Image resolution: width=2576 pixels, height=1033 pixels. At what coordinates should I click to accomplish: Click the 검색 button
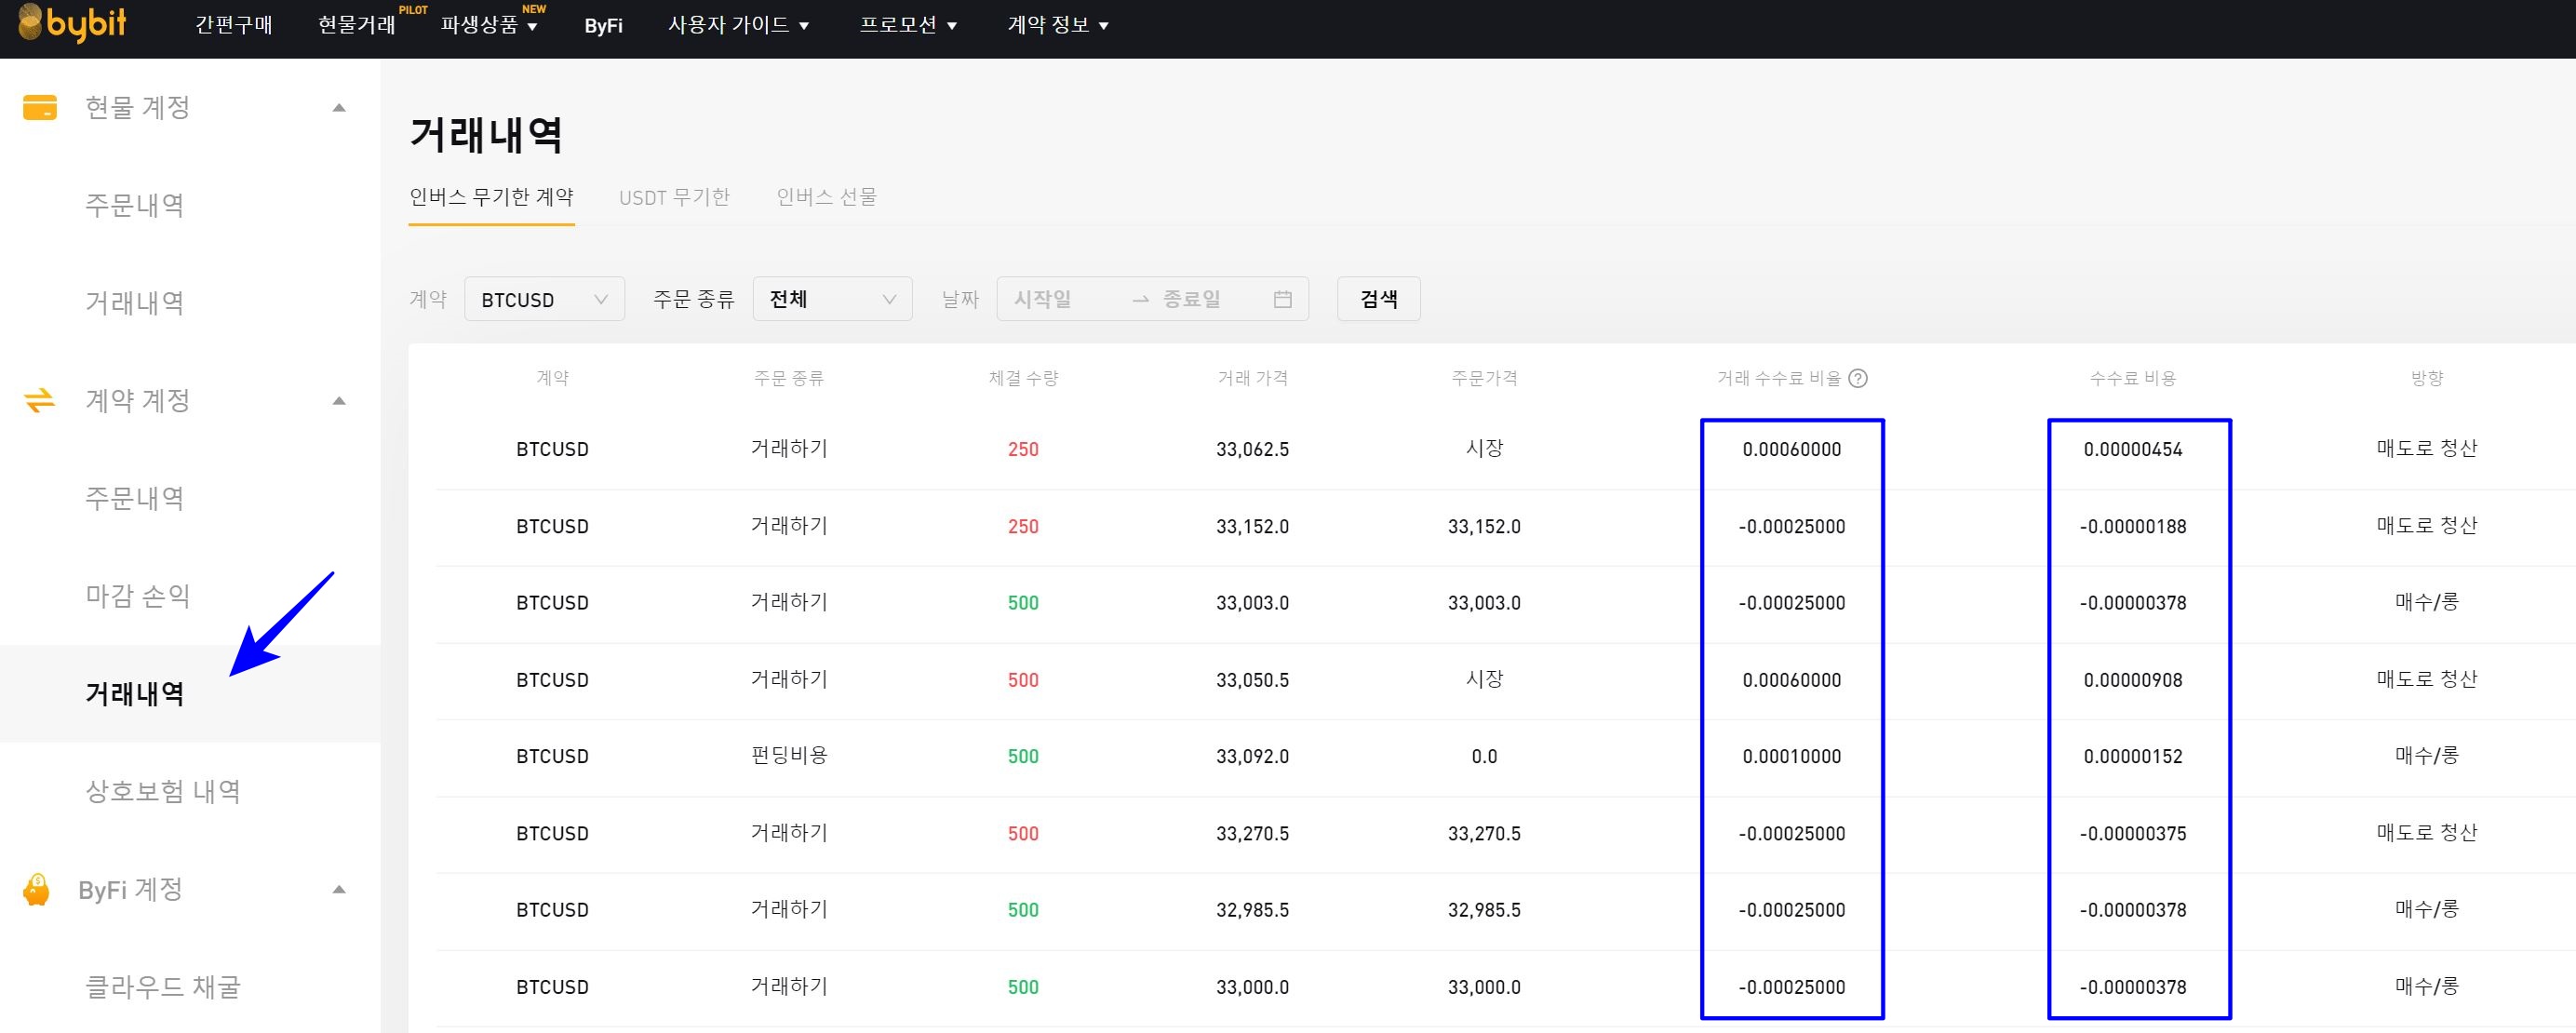click(1378, 299)
